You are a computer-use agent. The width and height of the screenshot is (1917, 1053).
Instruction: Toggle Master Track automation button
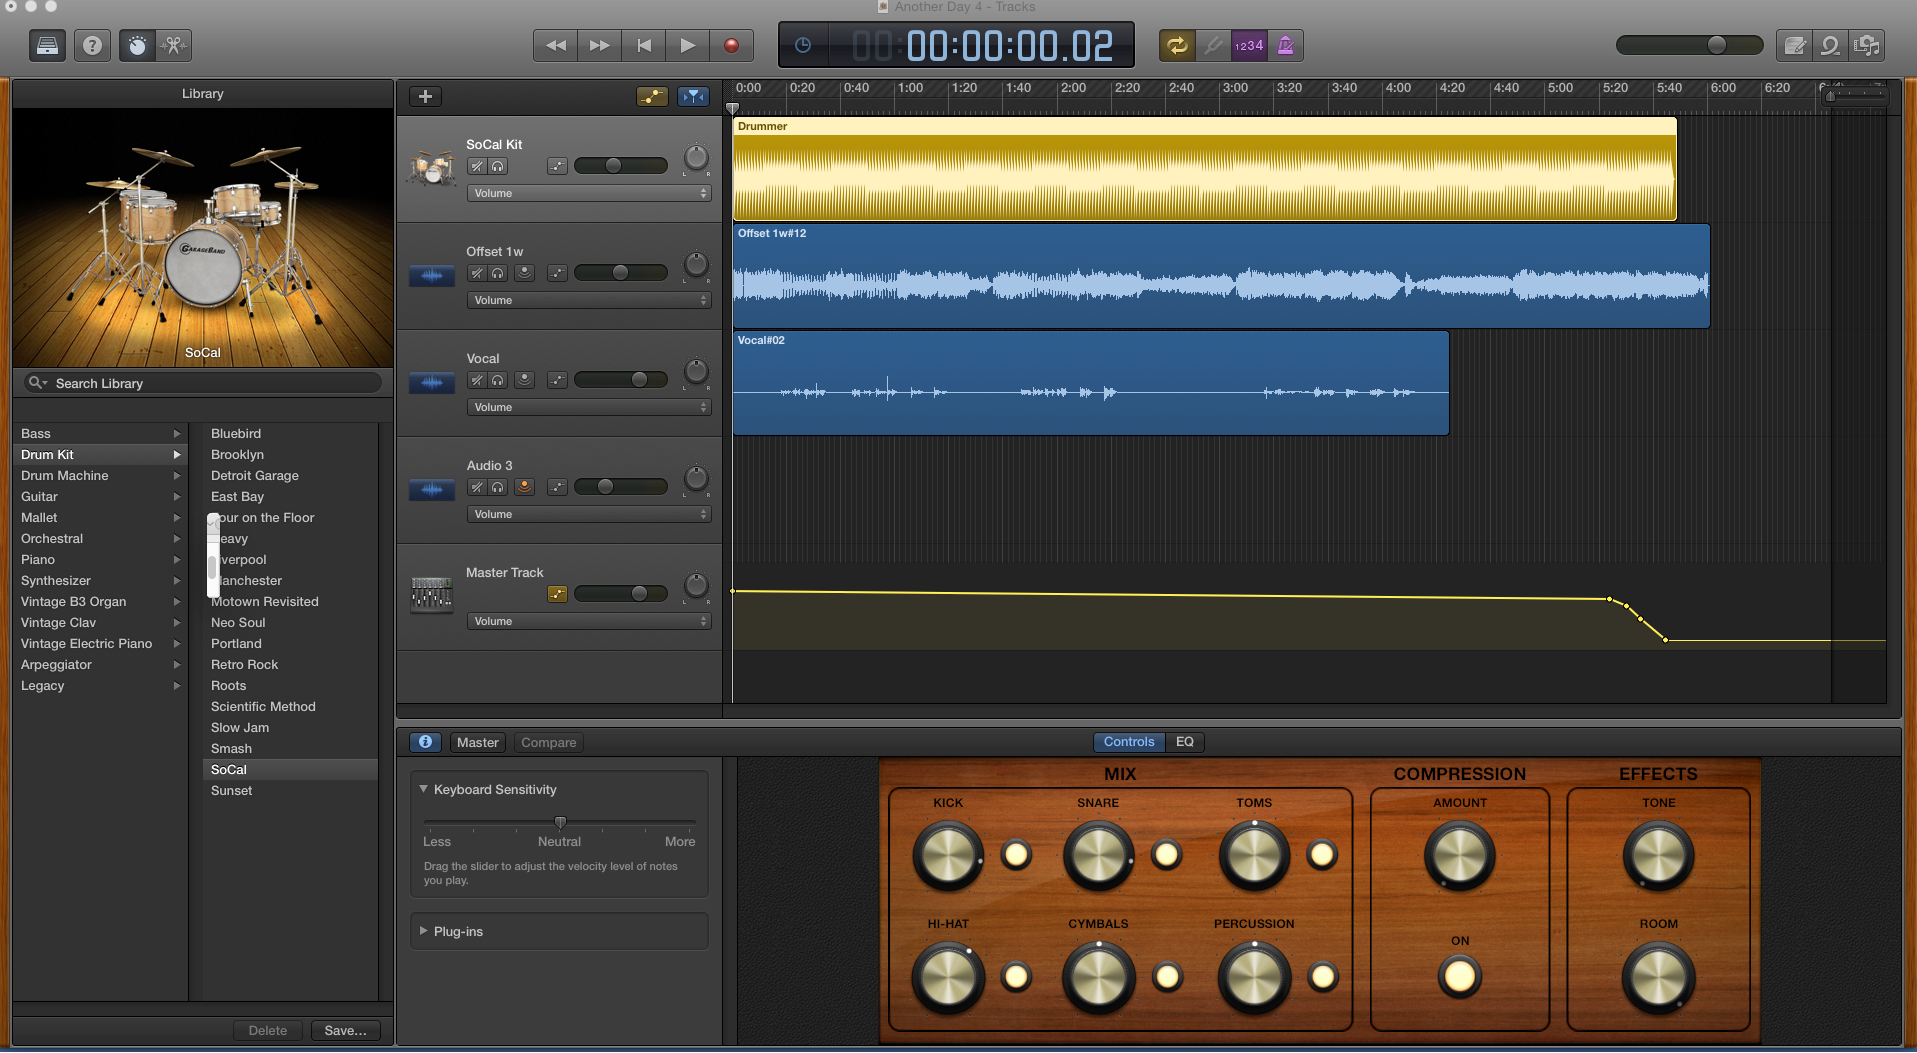click(557, 594)
